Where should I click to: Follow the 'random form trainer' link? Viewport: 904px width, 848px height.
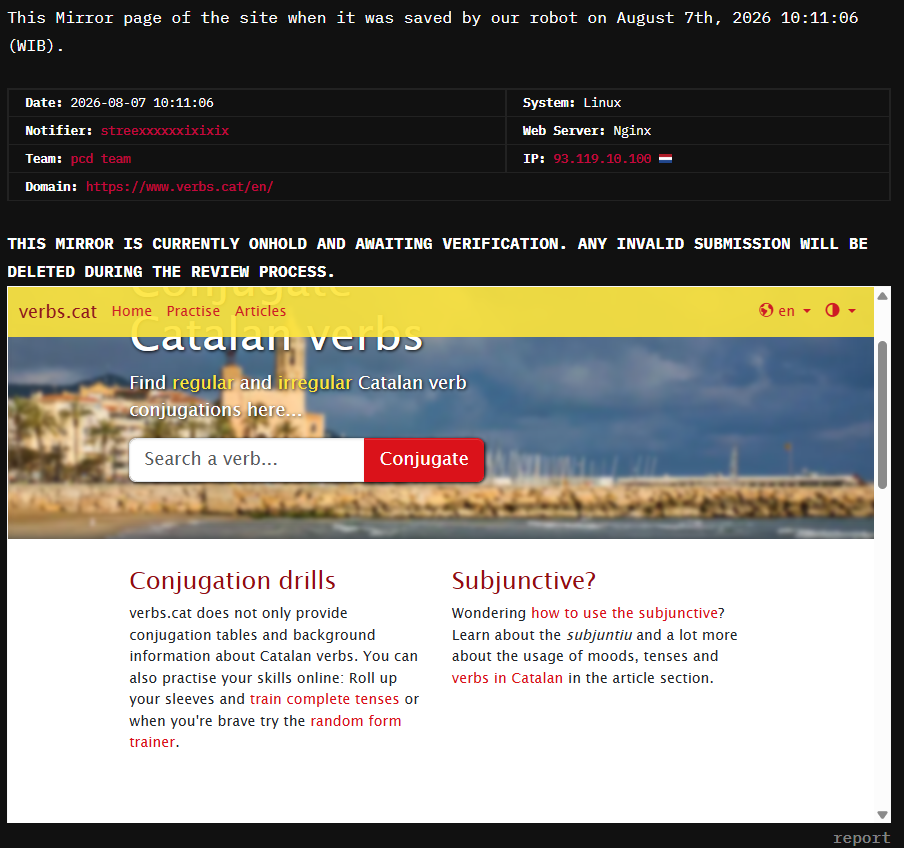pos(265,732)
